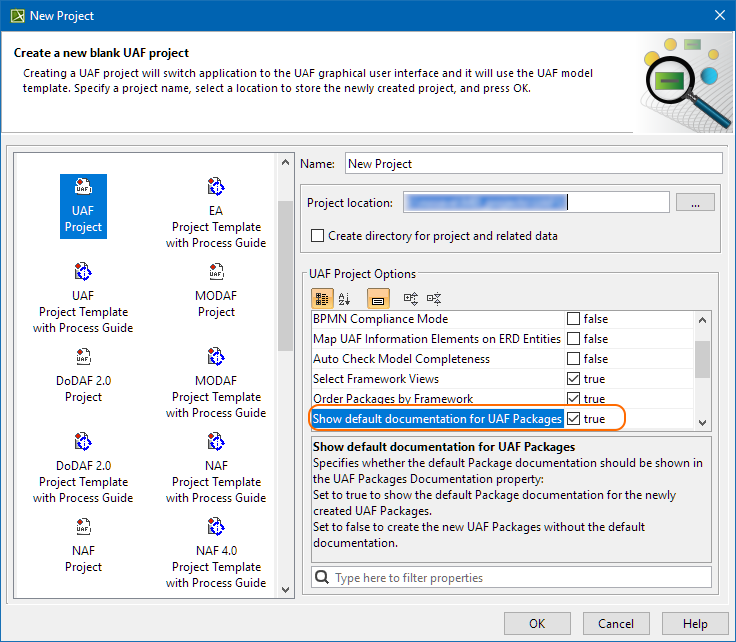Check the BPMN Compliance Mode option

[x=573, y=319]
